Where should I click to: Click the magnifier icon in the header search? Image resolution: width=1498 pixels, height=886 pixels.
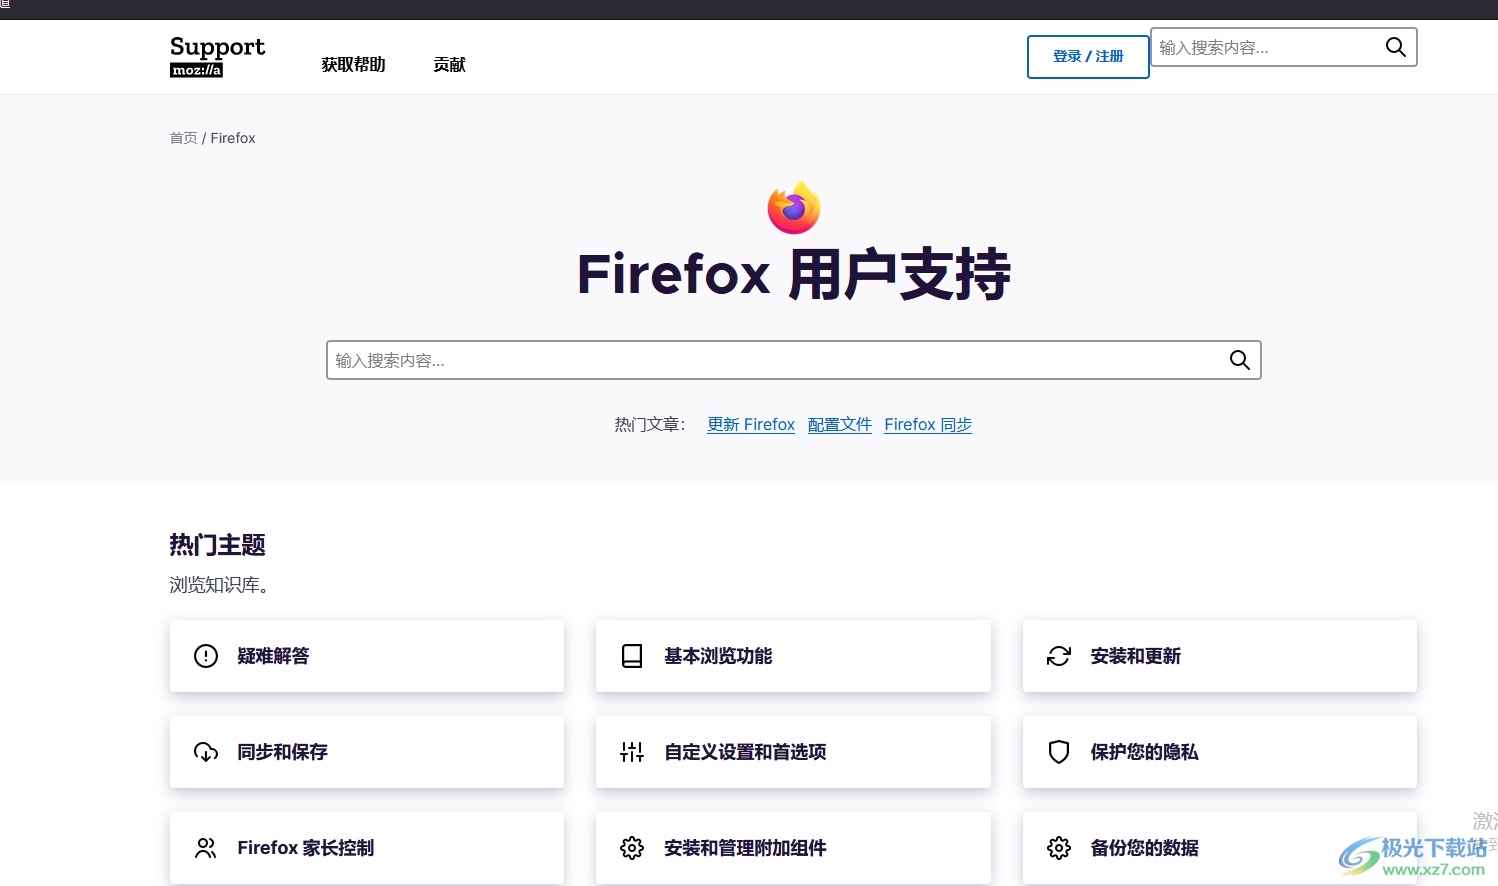click(1395, 47)
